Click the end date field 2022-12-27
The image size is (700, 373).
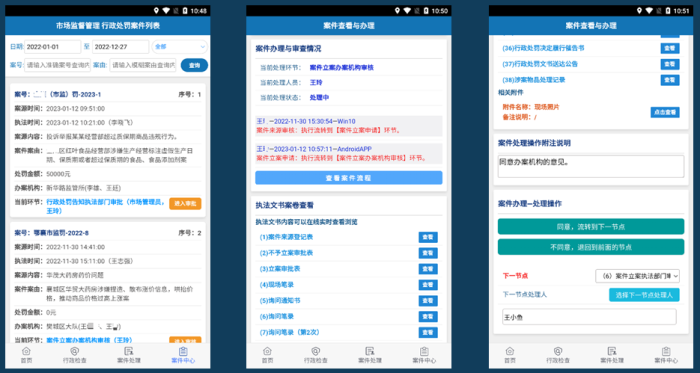click(x=121, y=46)
